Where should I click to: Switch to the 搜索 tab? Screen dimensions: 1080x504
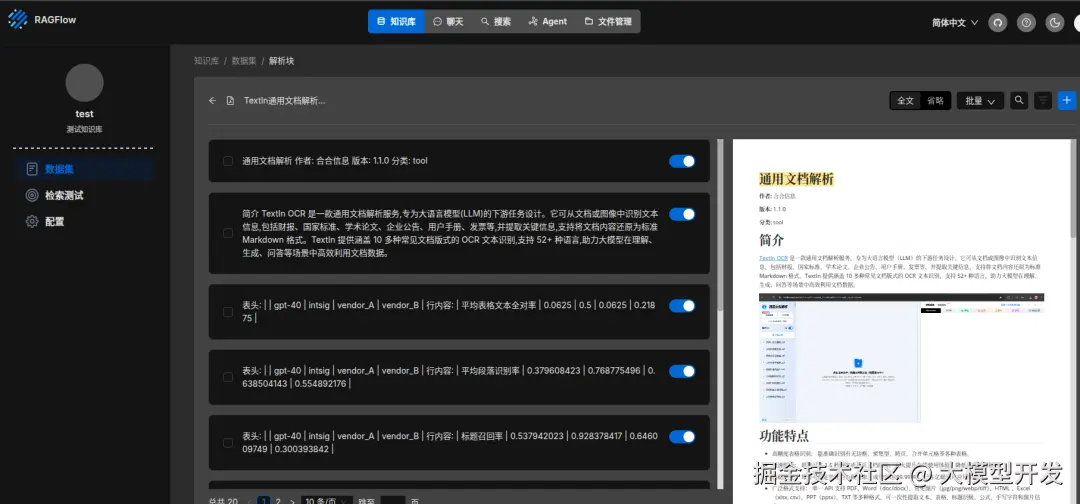[x=496, y=21]
